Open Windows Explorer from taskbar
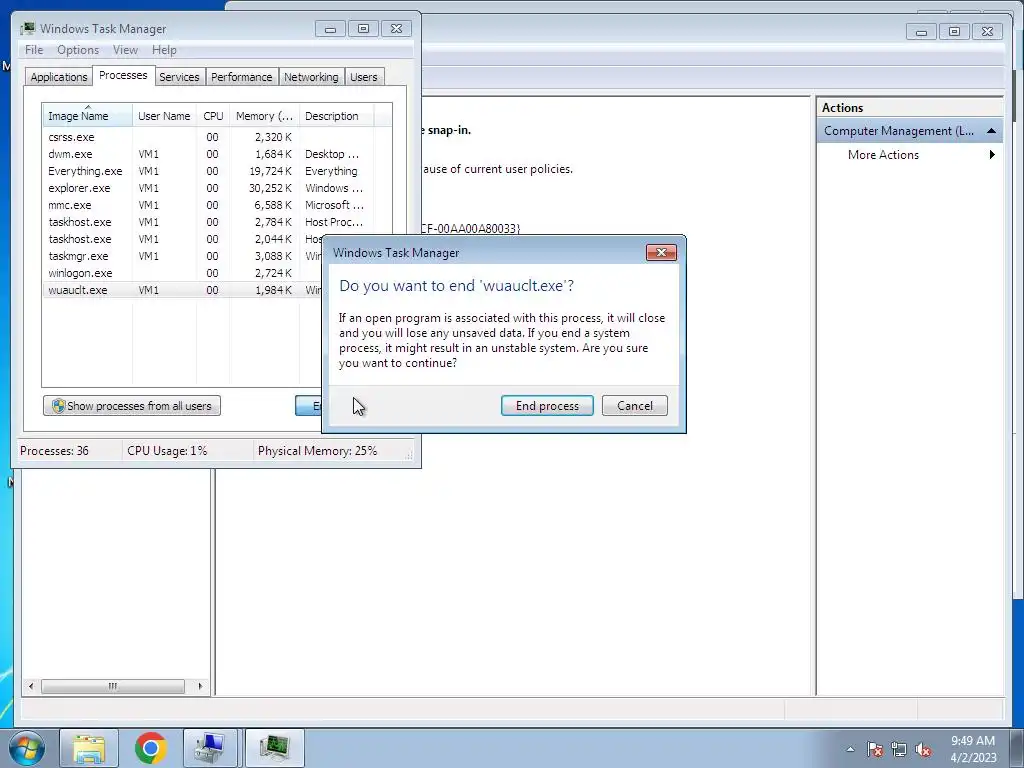This screenshot has width=1024, height=768. (89, 748)
